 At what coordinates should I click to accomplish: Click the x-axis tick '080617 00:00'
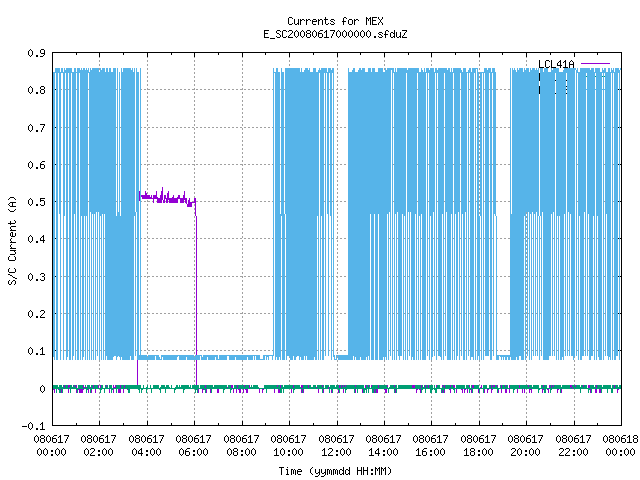coord(51,446)
